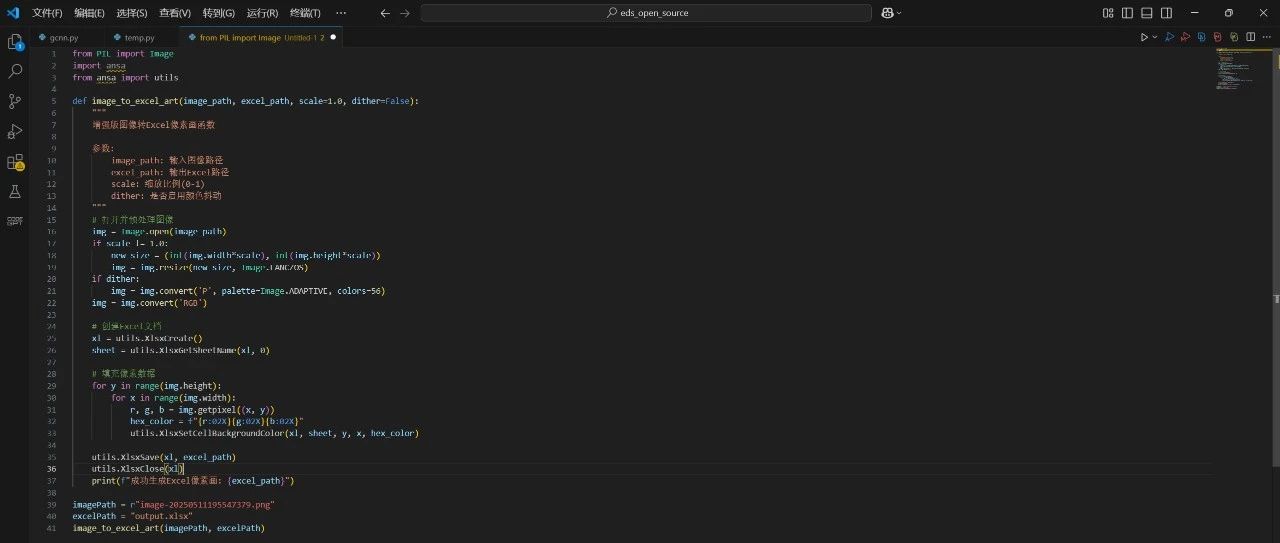Viewport: 1280px width, 543px height.
Task: Click the yellow-green icon in the editor toolbar
Action: [1234, 37]
